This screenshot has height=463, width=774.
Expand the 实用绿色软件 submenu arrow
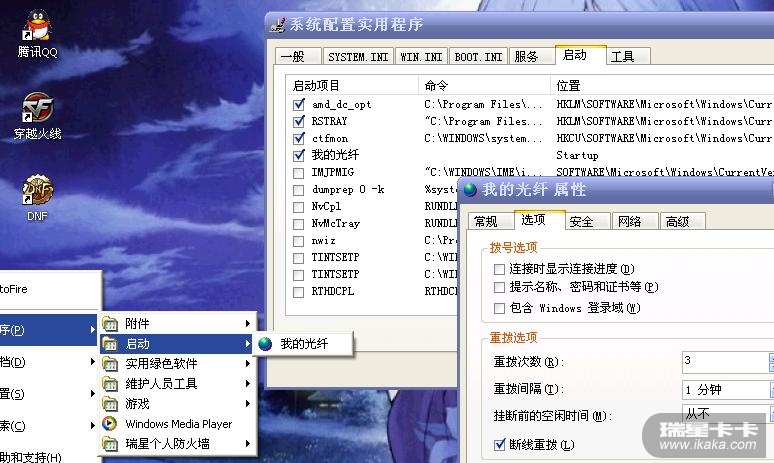pyautogui.click(x=248, y=364)
